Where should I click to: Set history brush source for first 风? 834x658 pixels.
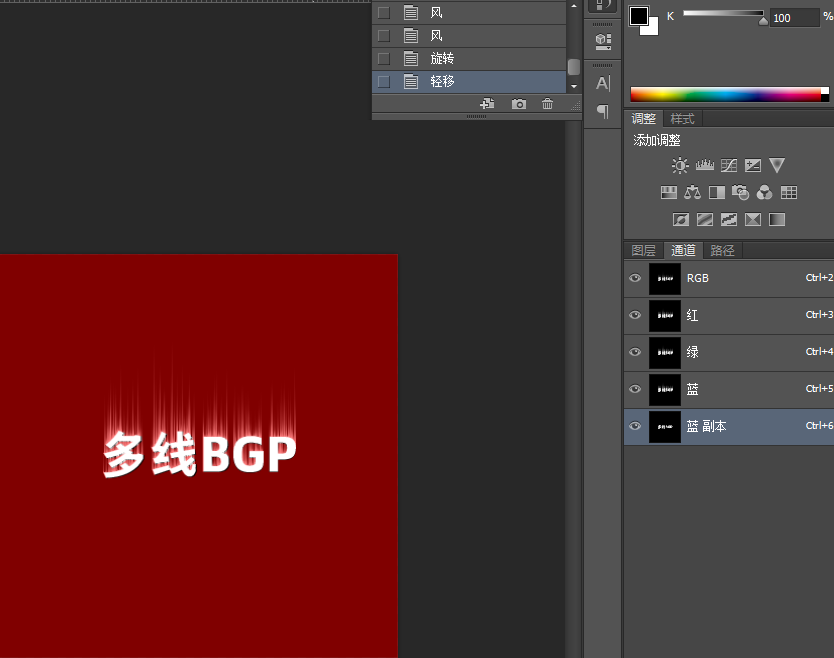[383, 13]
